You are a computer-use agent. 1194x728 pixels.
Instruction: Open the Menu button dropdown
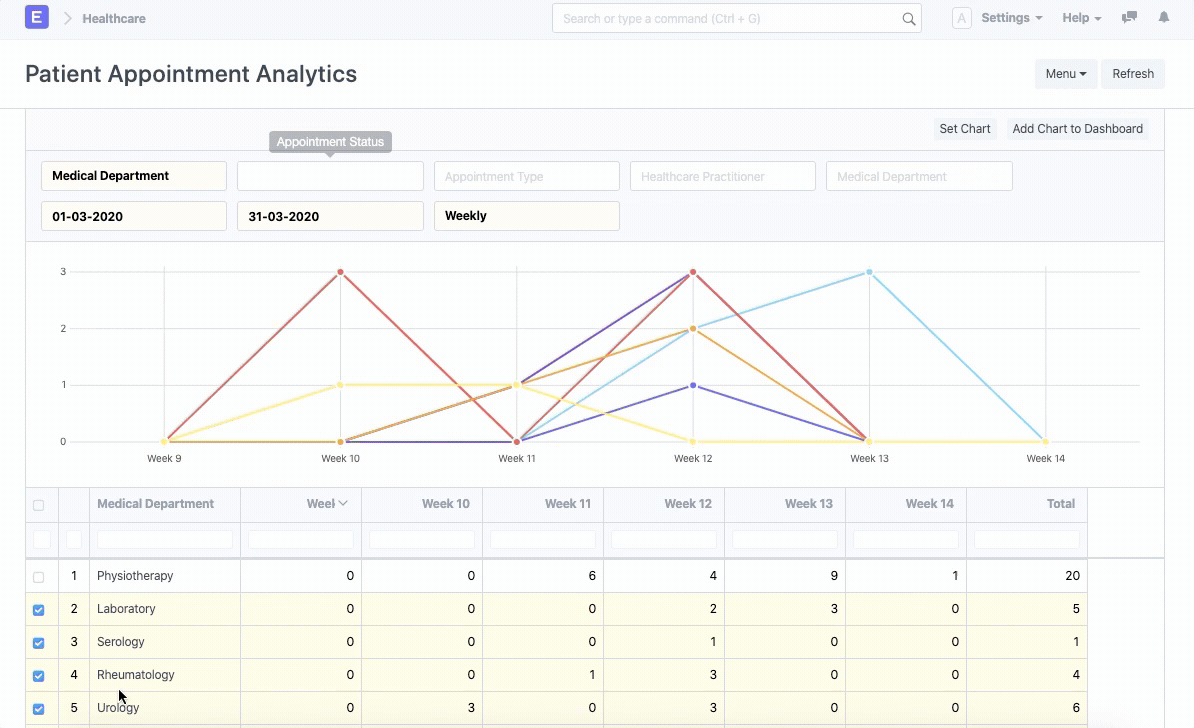[x=1065, y=74]
